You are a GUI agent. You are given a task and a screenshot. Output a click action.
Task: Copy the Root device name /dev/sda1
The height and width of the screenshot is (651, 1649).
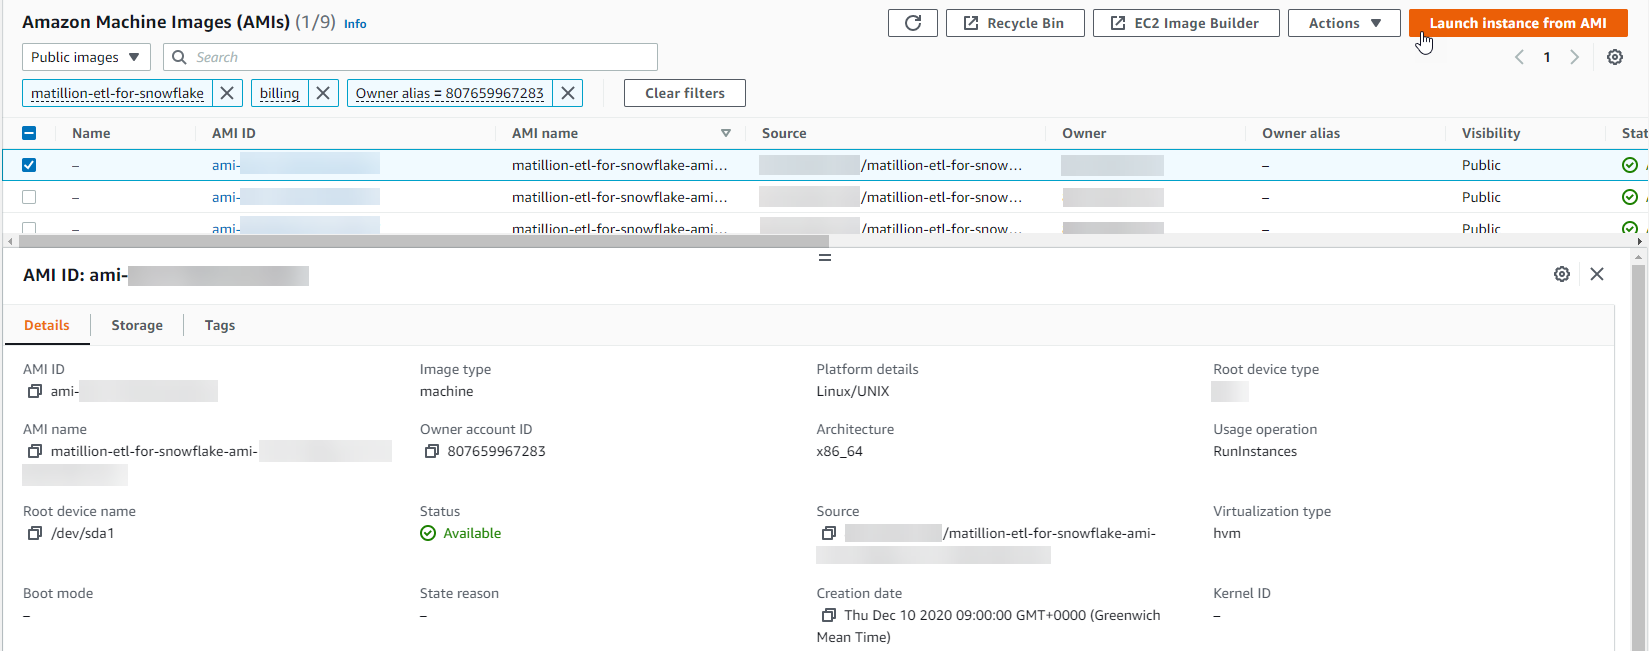click(x=35, y=534)
